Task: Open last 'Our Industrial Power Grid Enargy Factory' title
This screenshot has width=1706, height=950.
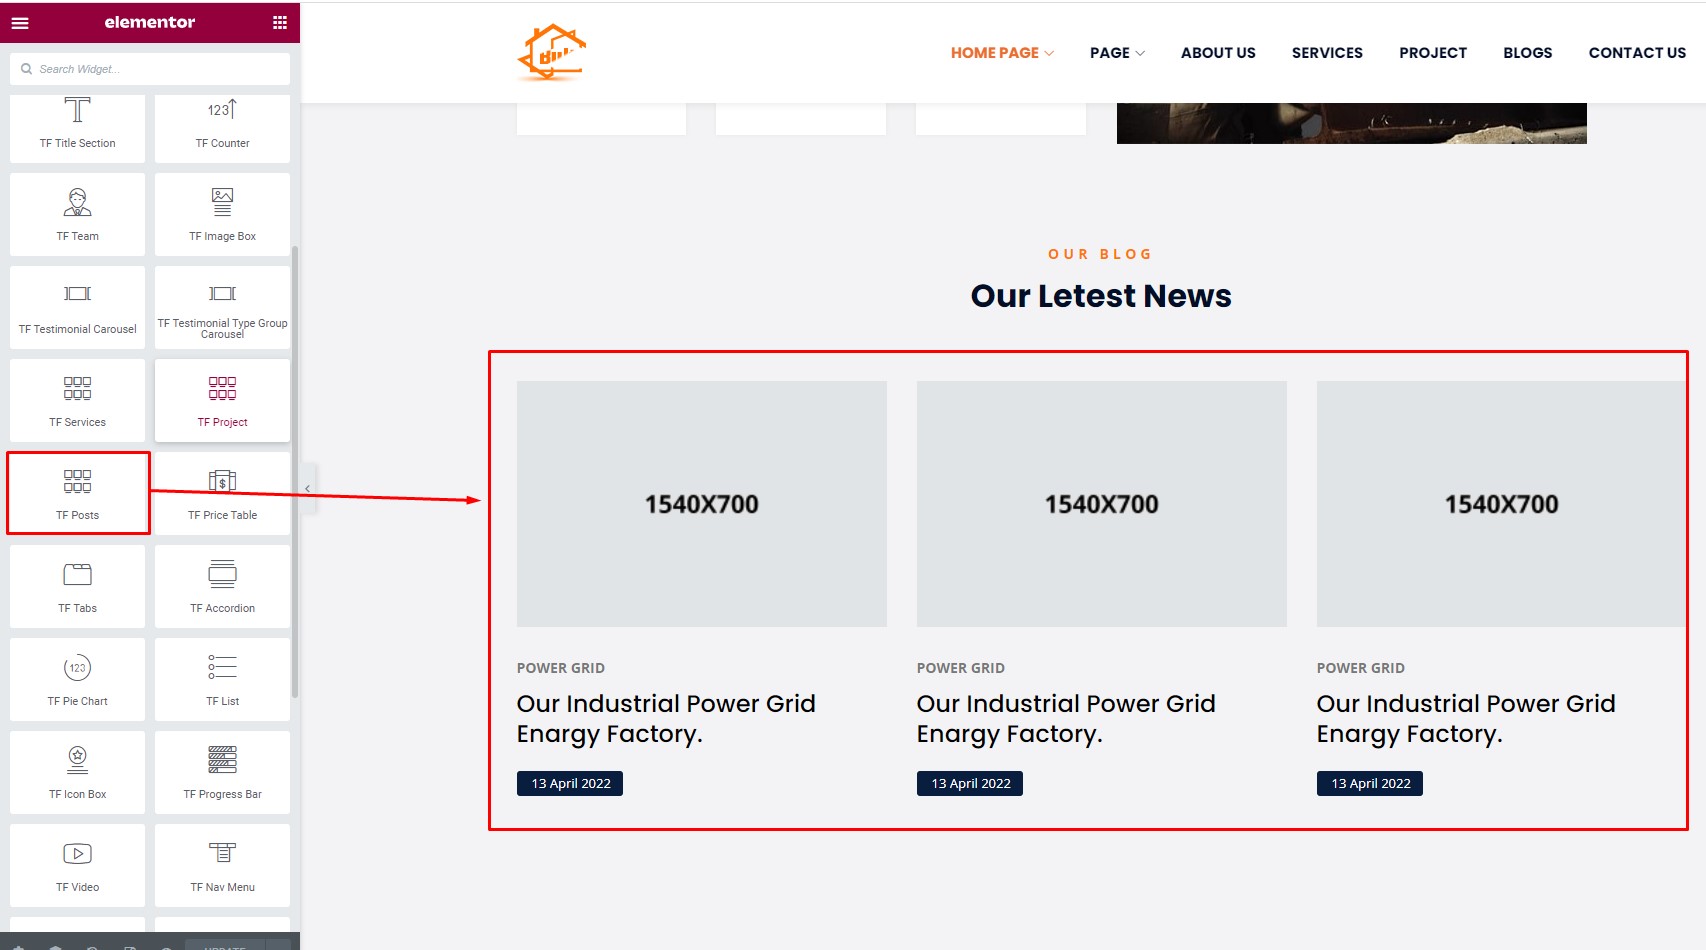Action: tap(1466, 719)
